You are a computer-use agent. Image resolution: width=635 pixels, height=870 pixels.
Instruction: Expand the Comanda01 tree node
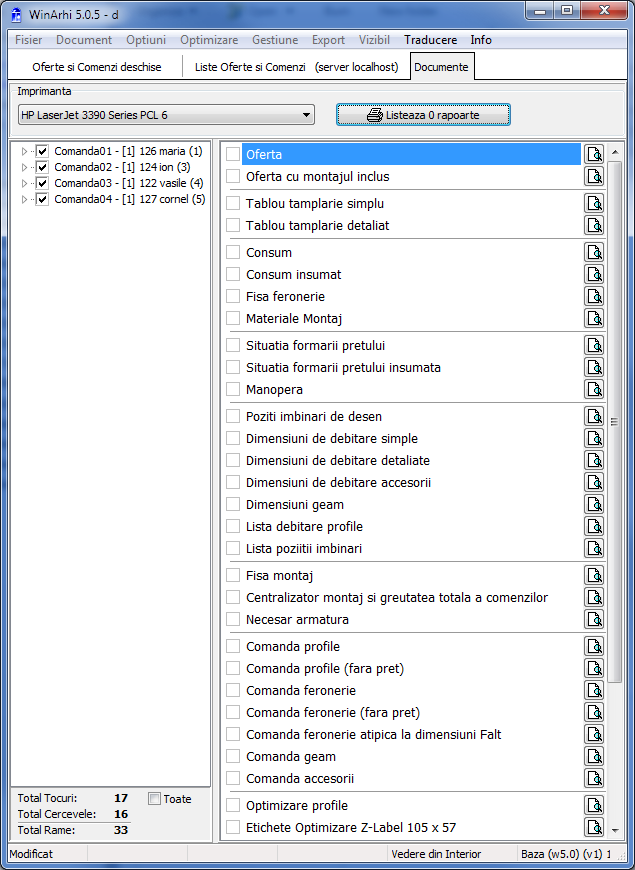tap(24, 151)
